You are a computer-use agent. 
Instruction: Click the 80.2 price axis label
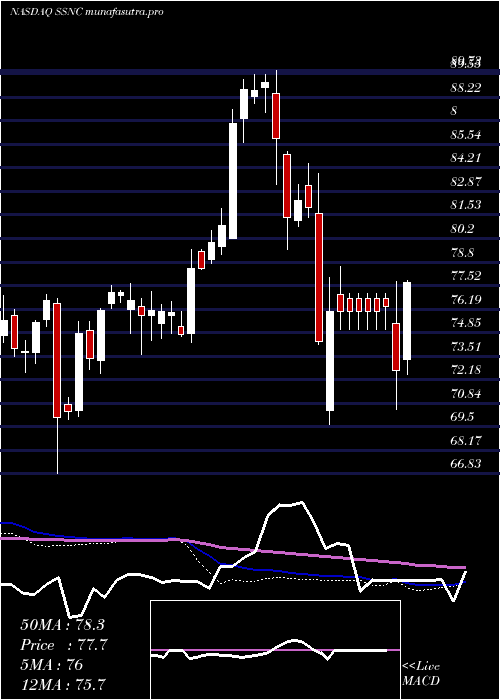pyautogui.click(x=462, y=229)
